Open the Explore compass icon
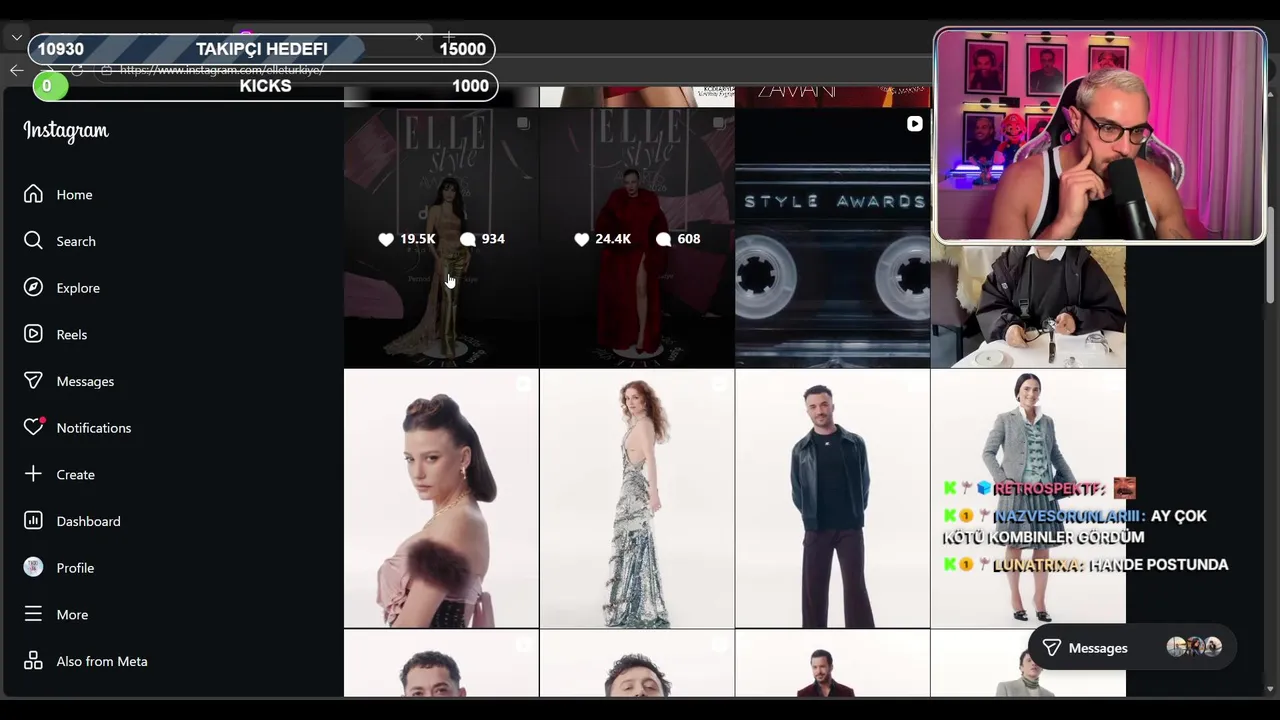 pyautogui.click(x=33, y=288)
